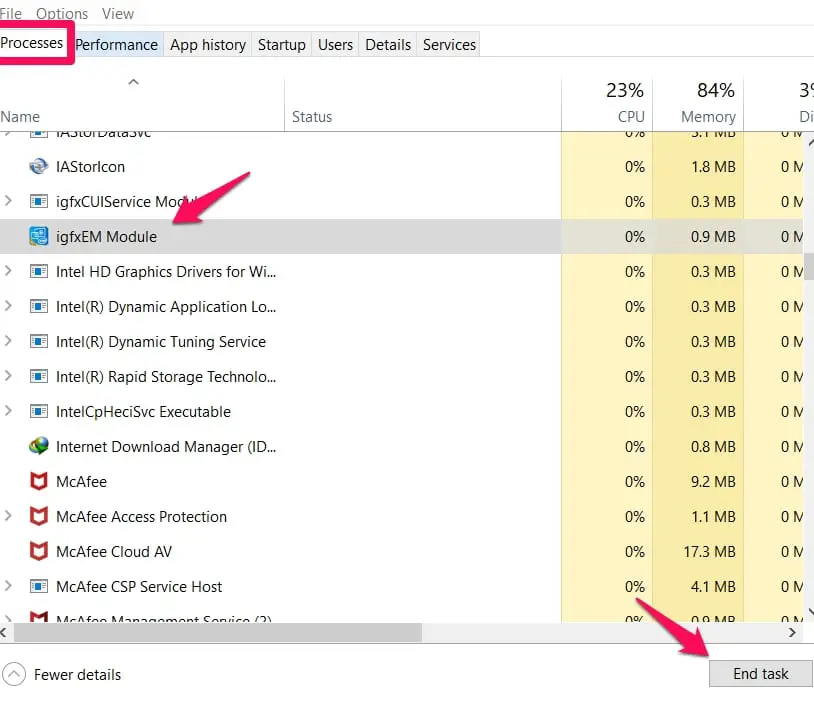Click the 0.8 MB memory value
Image resolution: width=814 pixels, height=702 pixels.
point(713,447)
